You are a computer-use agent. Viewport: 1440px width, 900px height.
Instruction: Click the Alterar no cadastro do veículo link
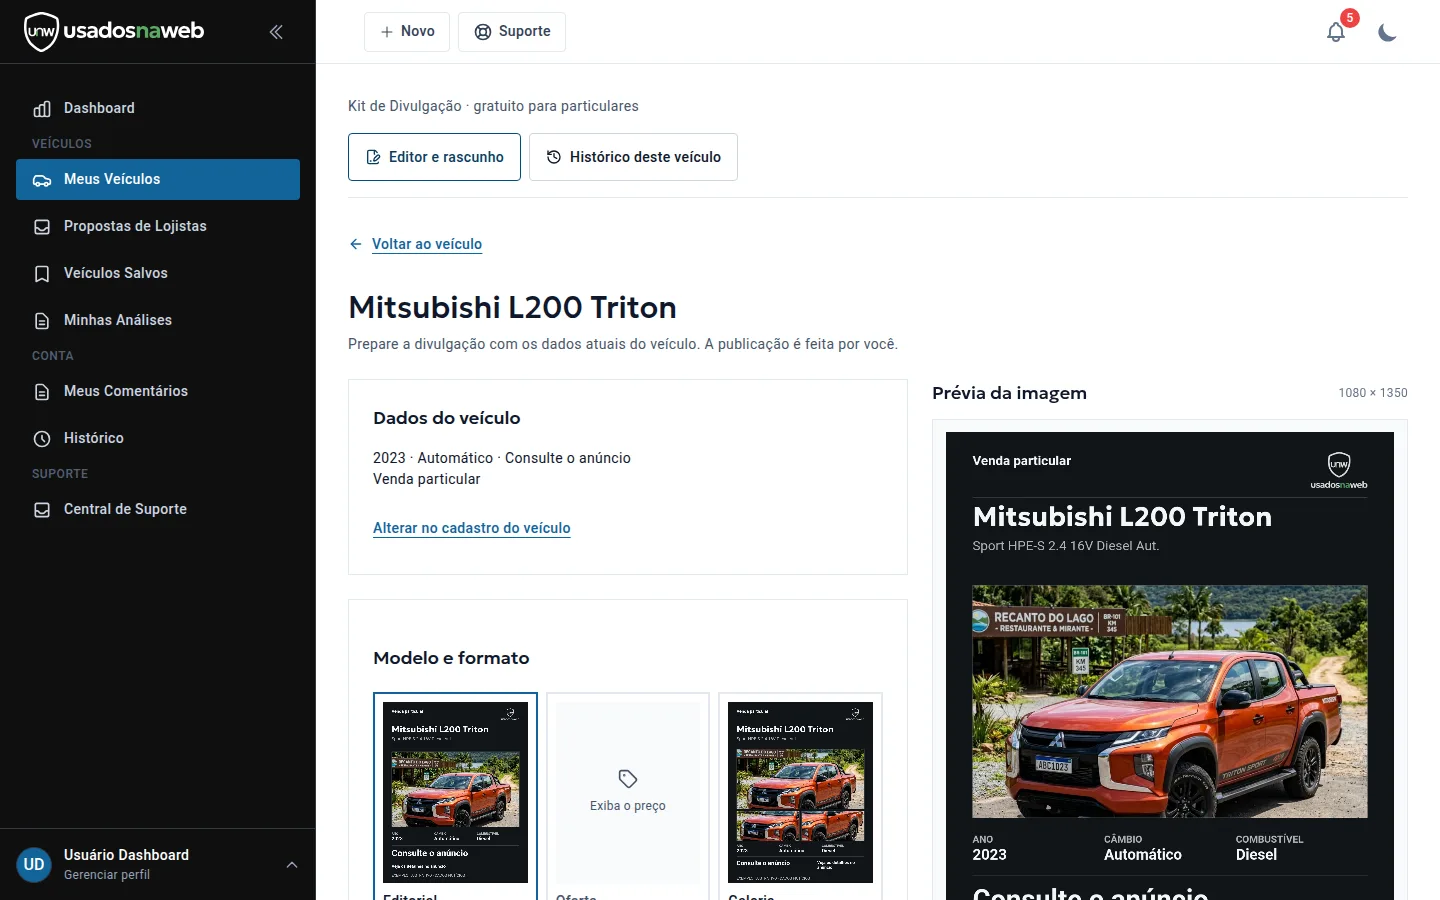click(x=472, y=528)
